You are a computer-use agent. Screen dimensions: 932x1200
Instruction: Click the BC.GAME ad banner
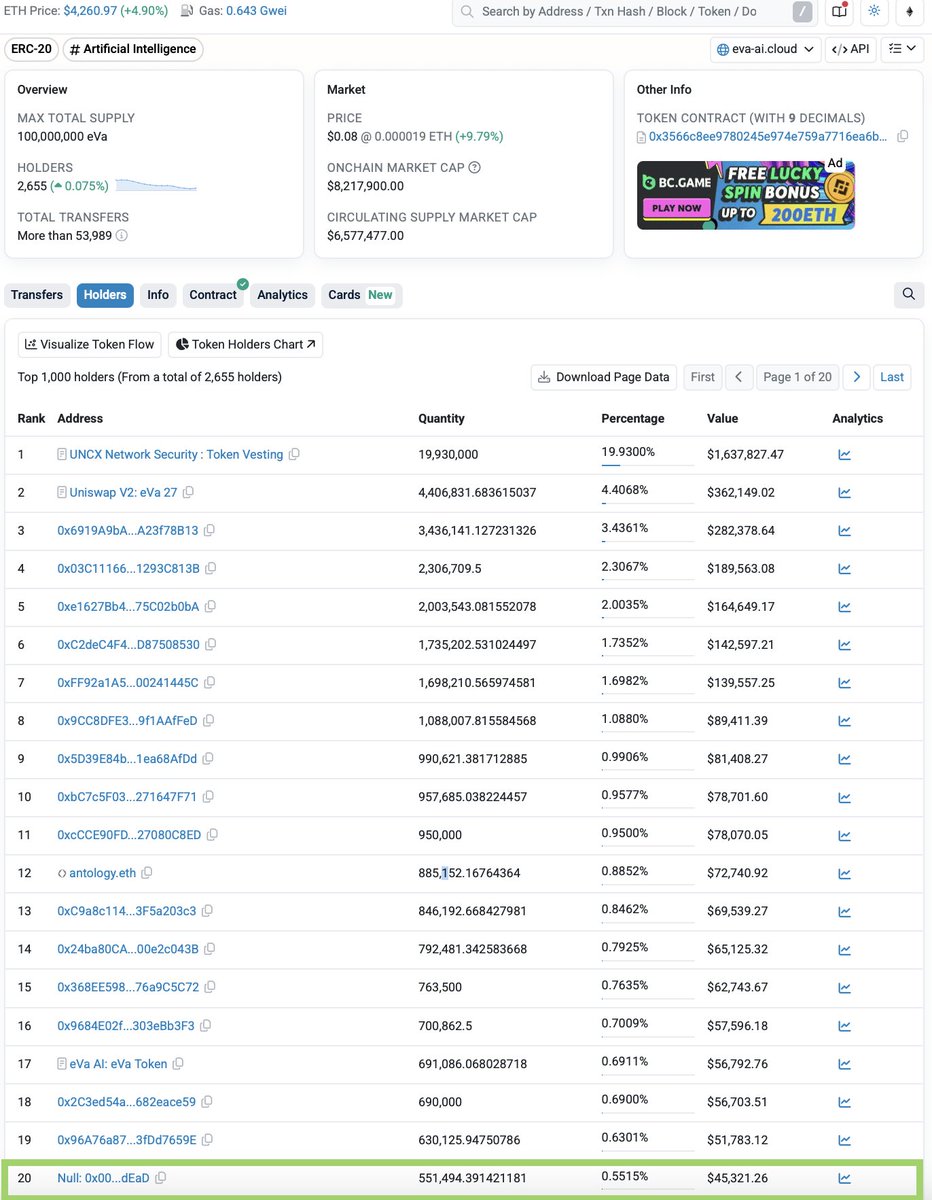(746, 194)
